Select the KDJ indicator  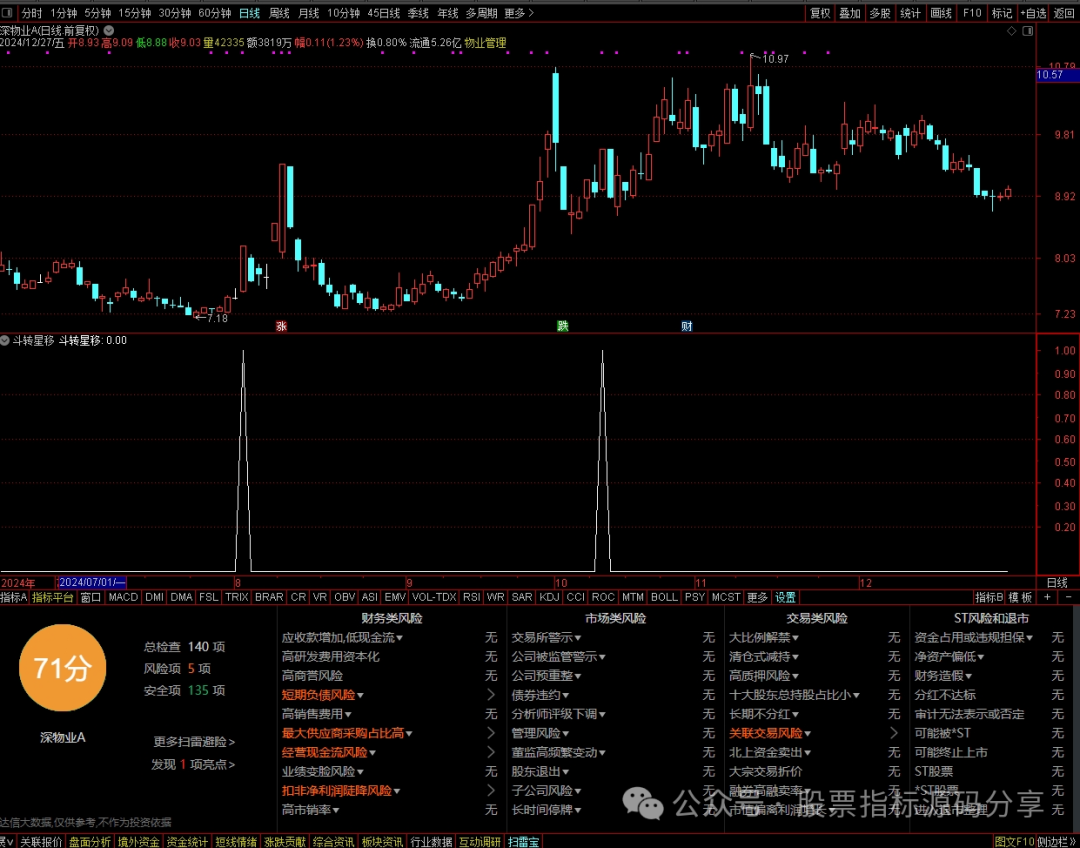pyautogui.click(x=550, y=597)
